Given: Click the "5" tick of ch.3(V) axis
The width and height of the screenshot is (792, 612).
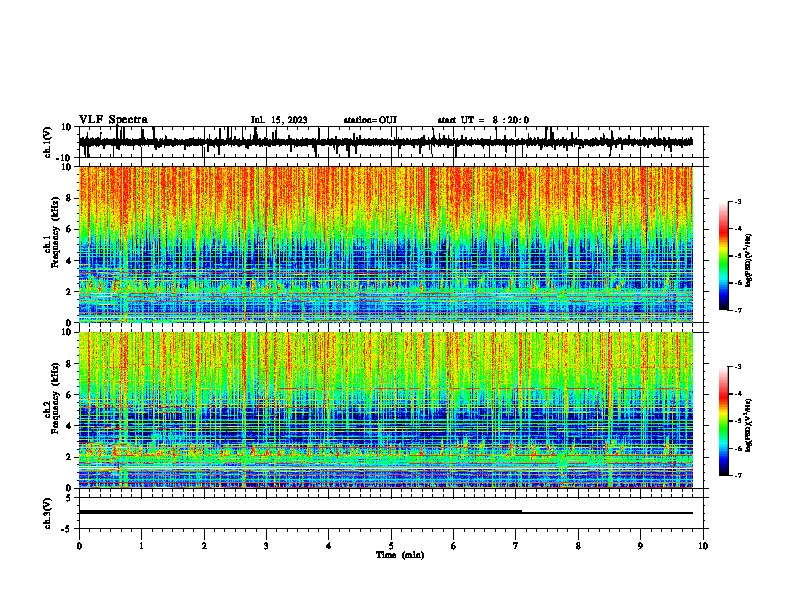Looking at the screenshot, I should (x=70, y=498).
